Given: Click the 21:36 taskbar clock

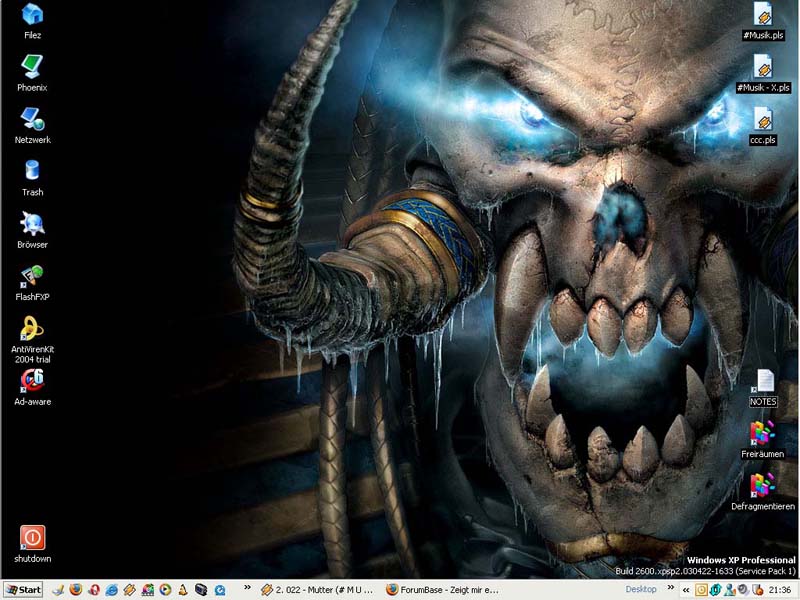Looking at the screenshot, I should click(780, 590).
